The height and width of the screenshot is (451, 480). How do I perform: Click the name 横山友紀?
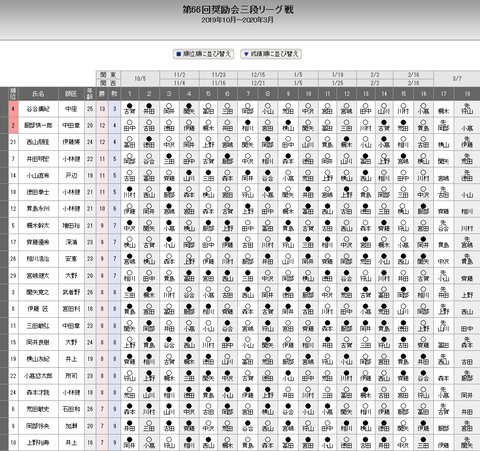click(38, 359)
